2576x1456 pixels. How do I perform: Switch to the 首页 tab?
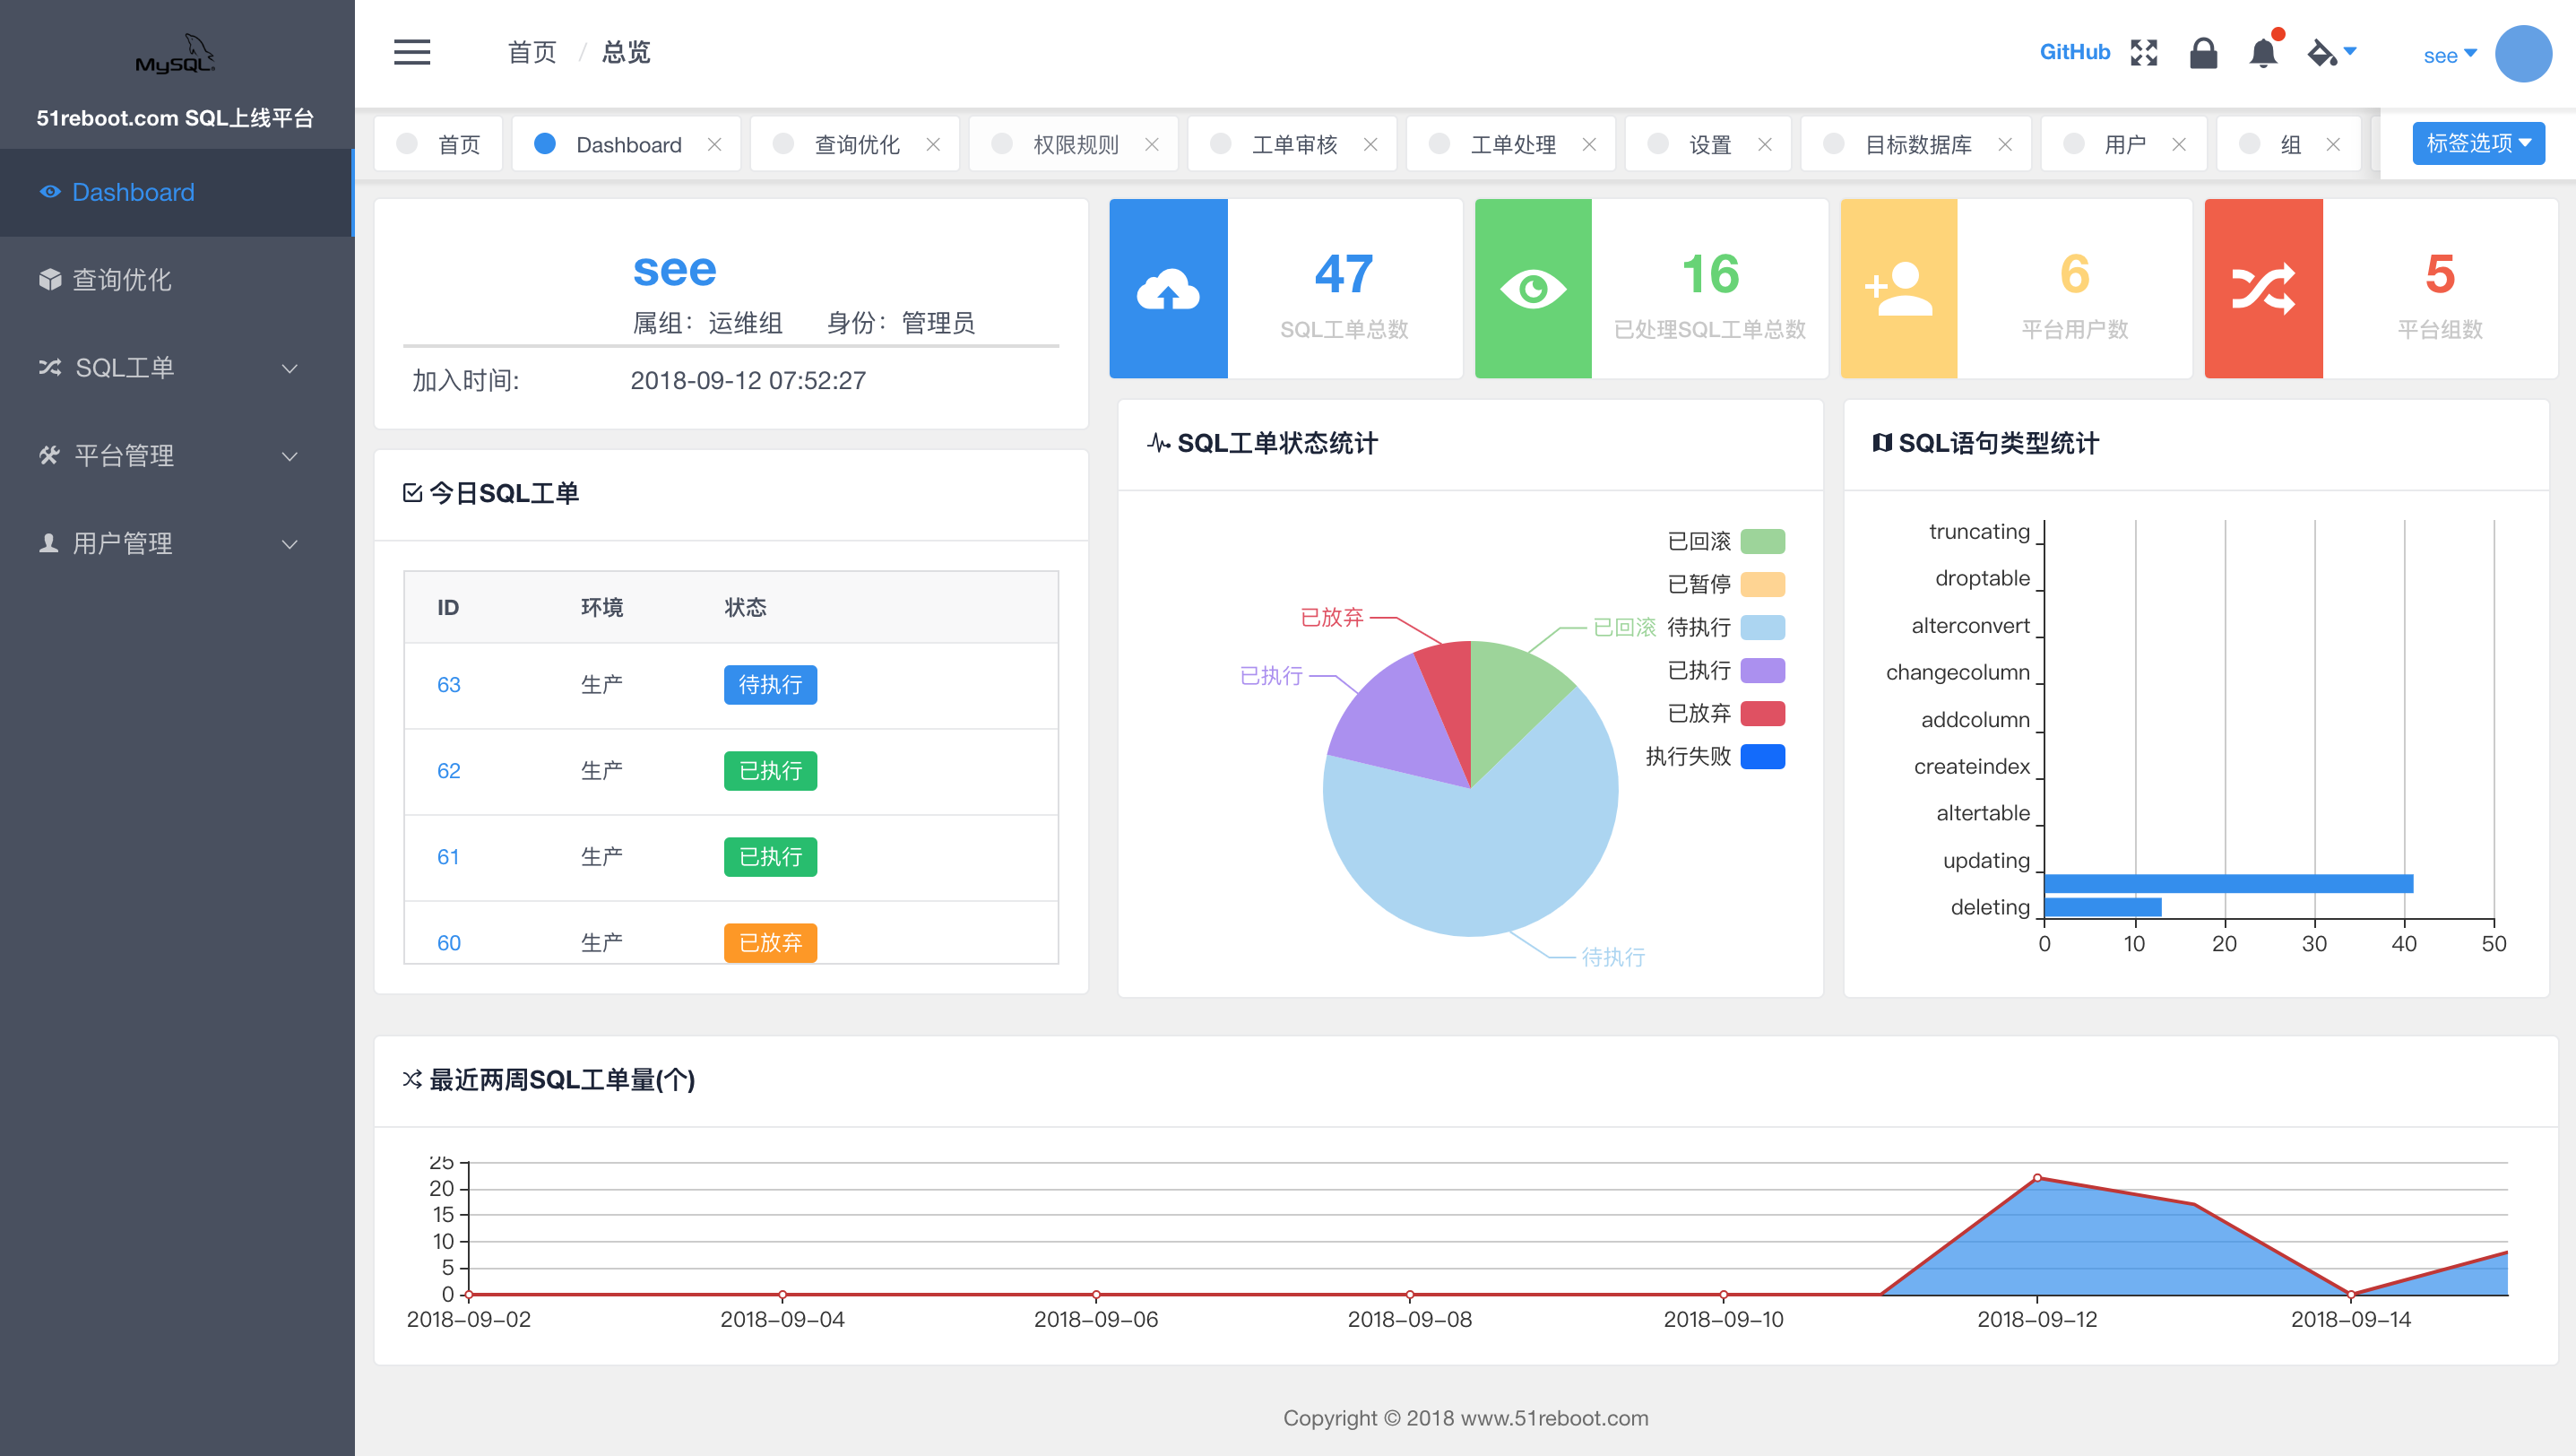pos(438,144)
